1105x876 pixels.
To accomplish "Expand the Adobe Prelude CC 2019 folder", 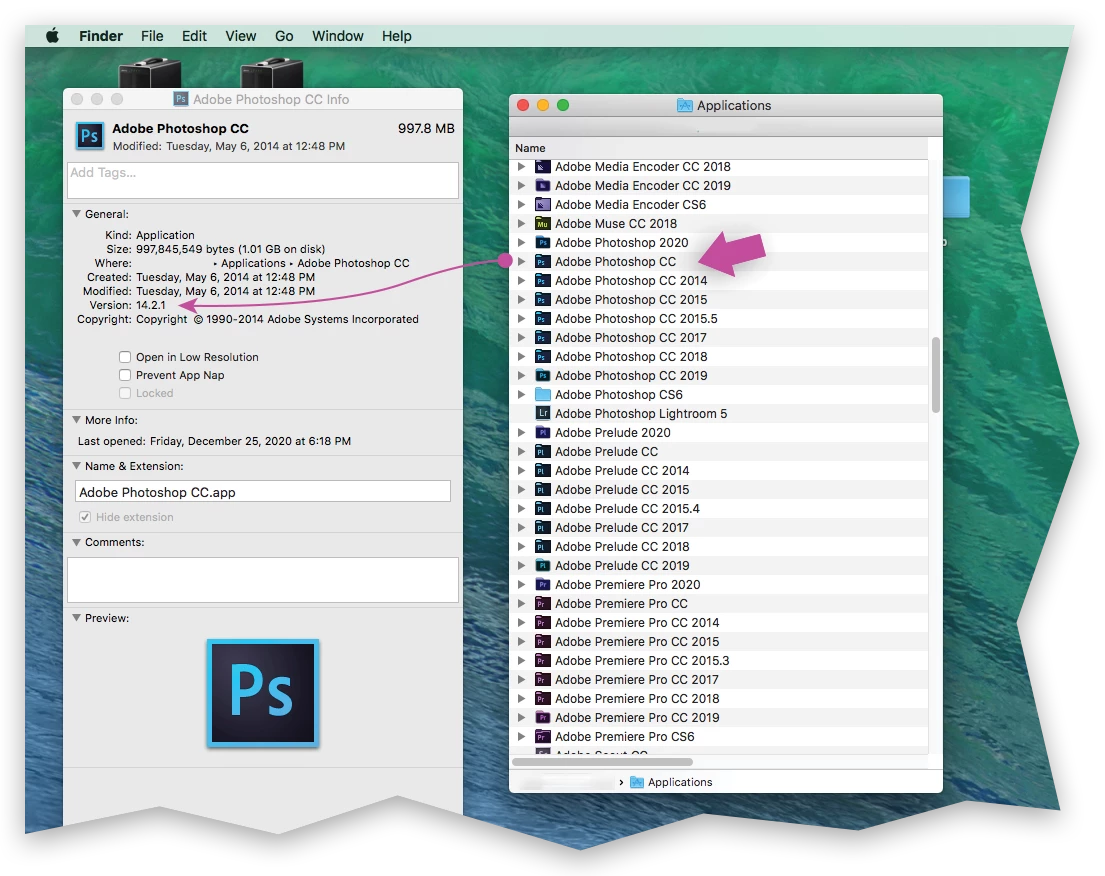I will pyautogui.click(x=521, y=565).
